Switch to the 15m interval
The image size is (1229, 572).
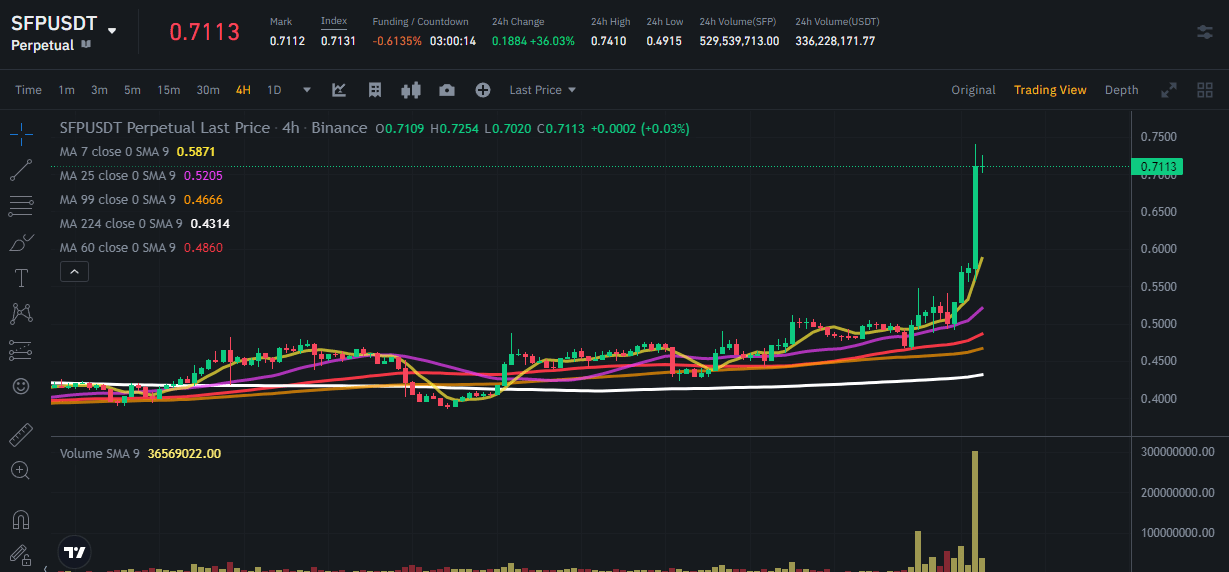[168, 90]
